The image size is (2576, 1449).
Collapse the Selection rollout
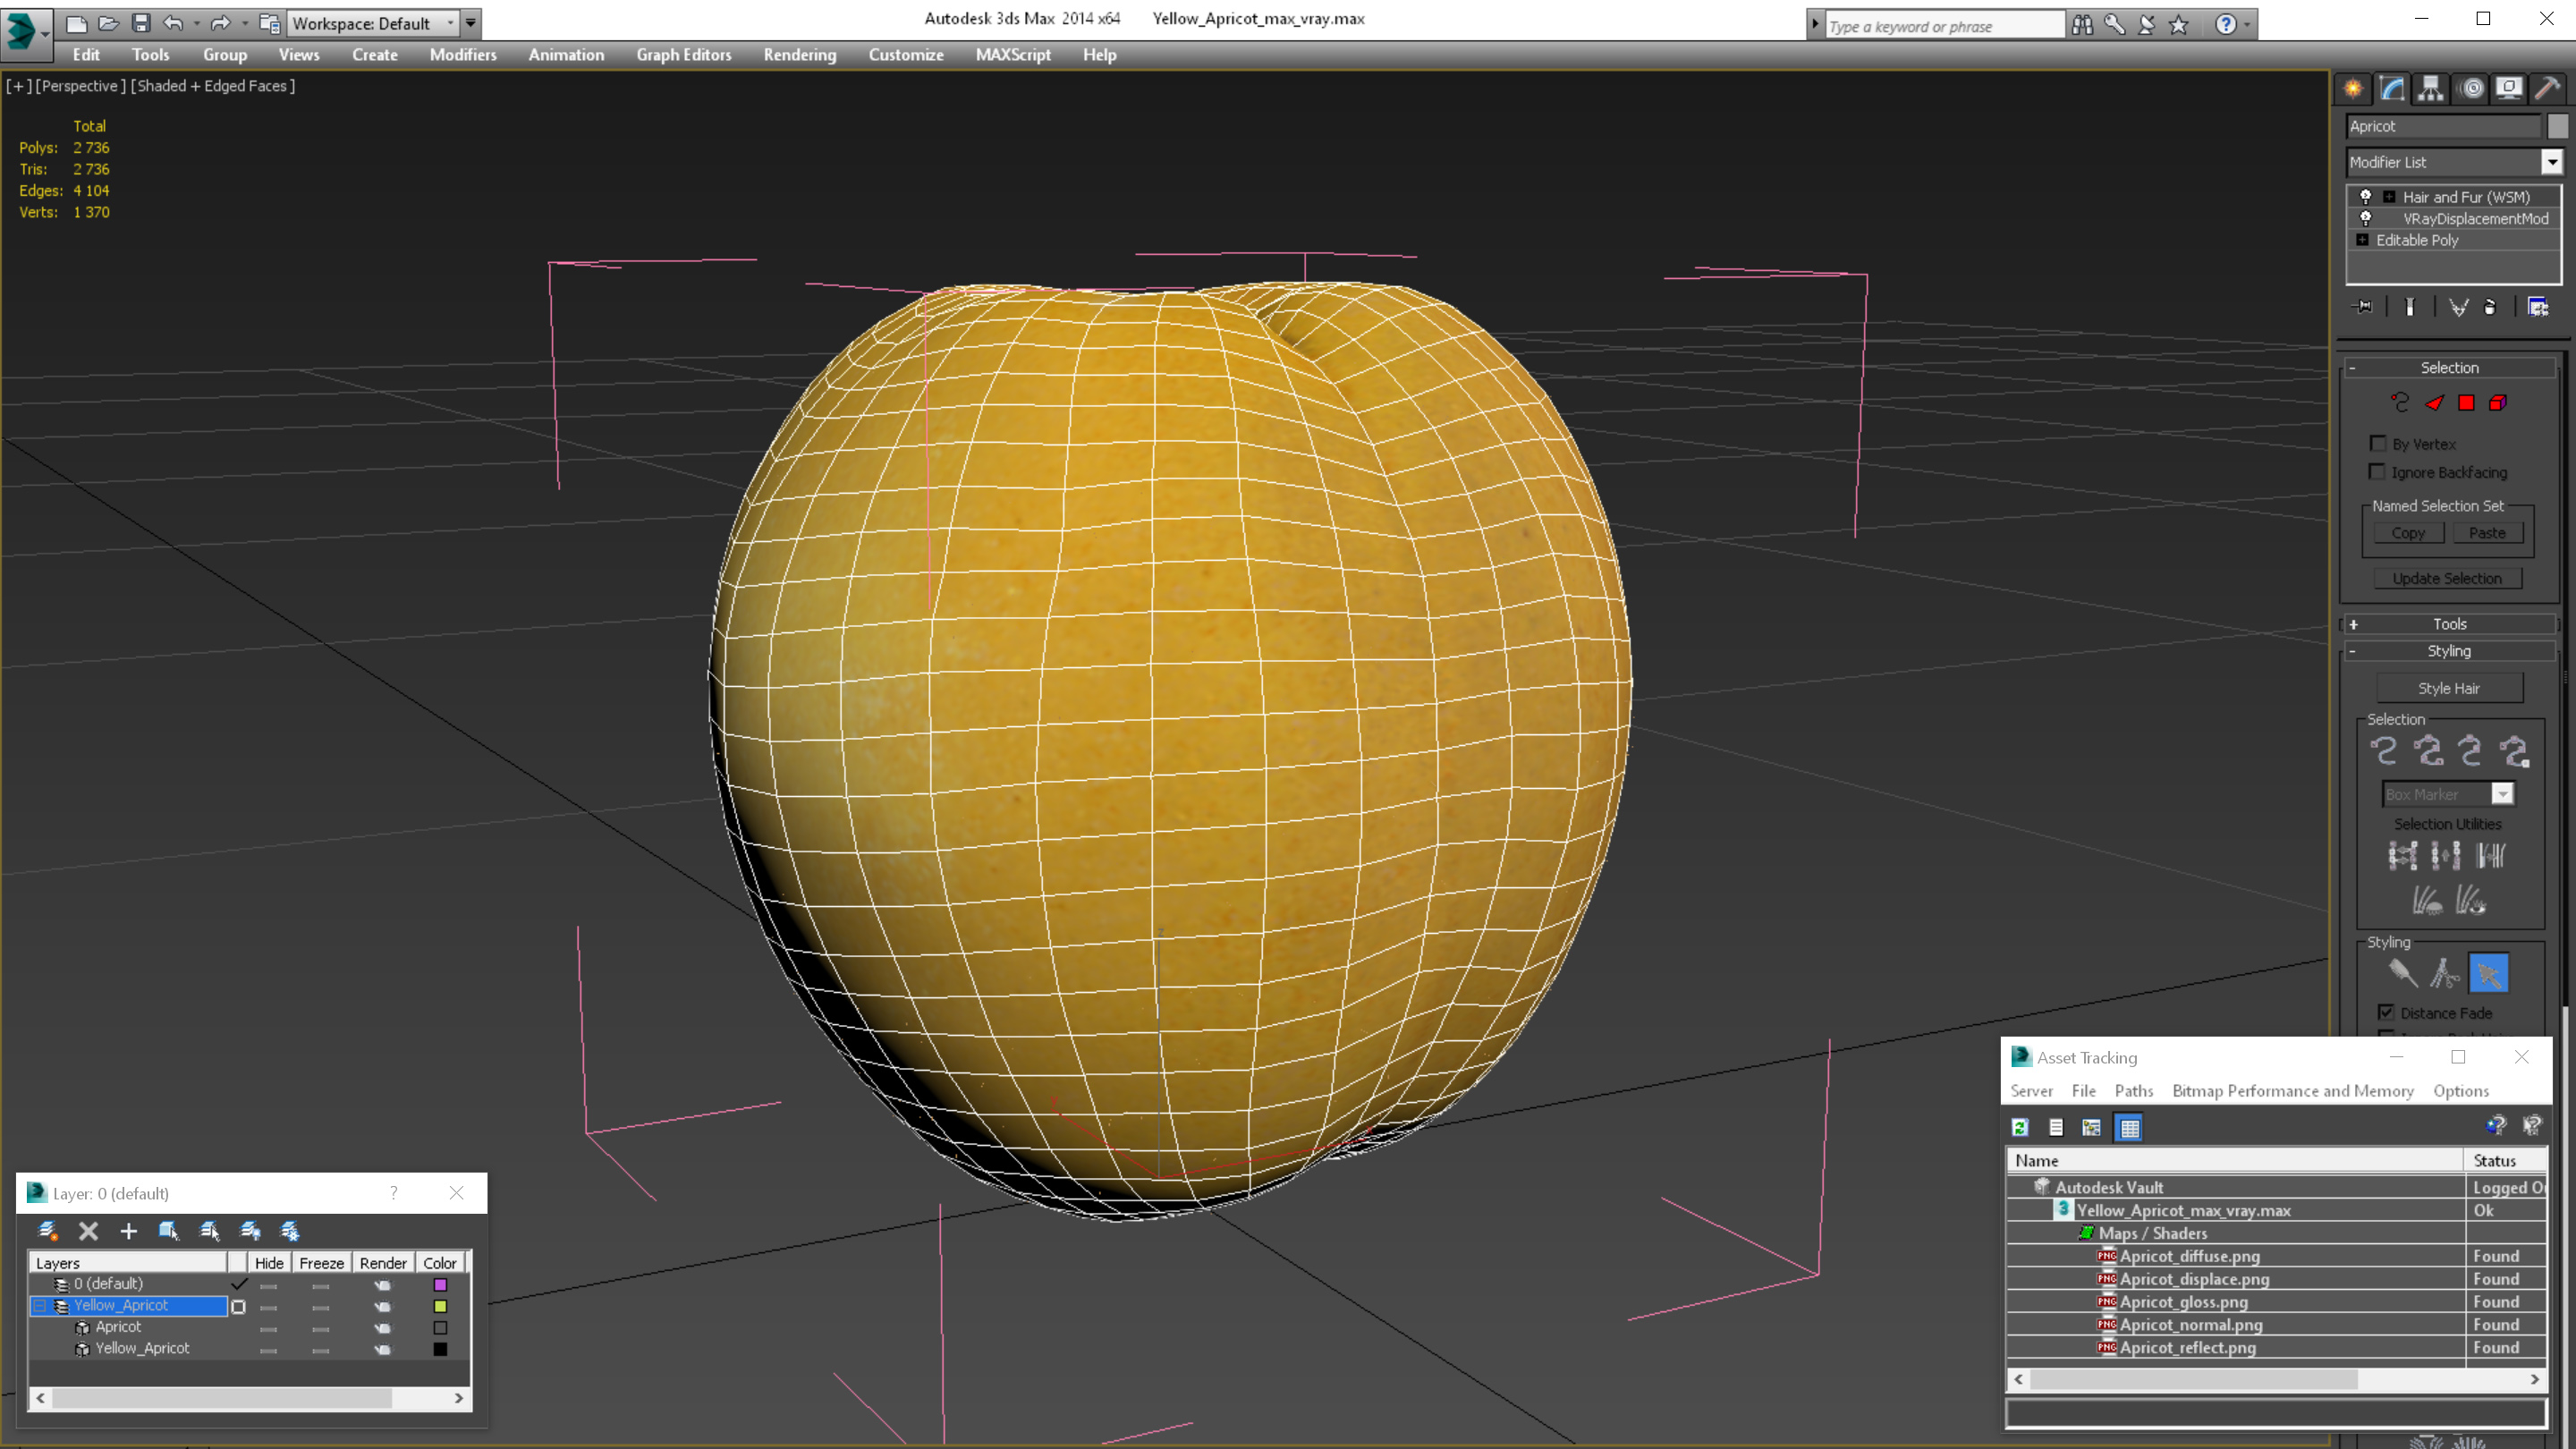tap(2353, 368)
